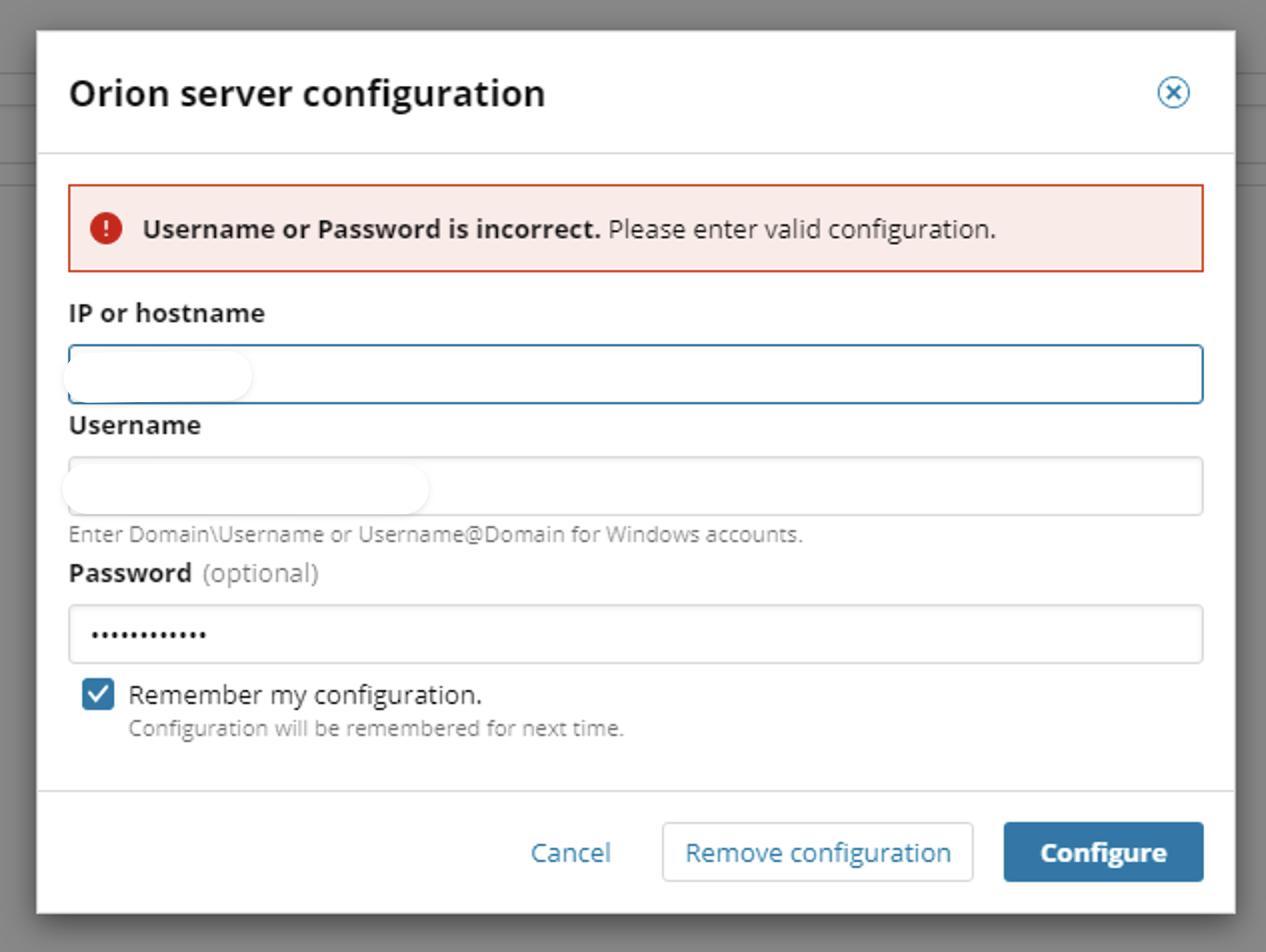Click the red error exclamation icon

coord(106,229)
